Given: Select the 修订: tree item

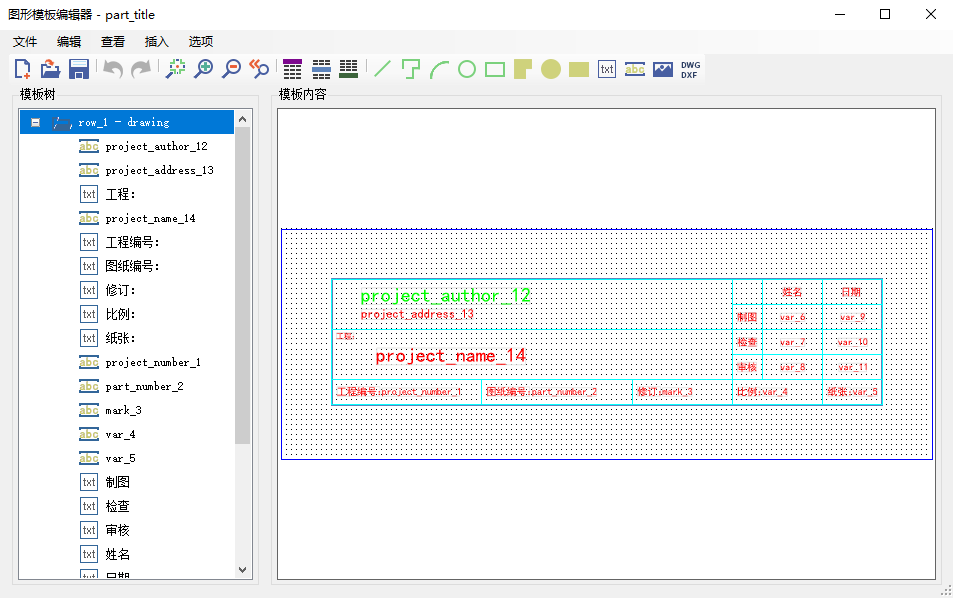Looking at the screenshot, I should pyautogui.click(x=120, y=290).
